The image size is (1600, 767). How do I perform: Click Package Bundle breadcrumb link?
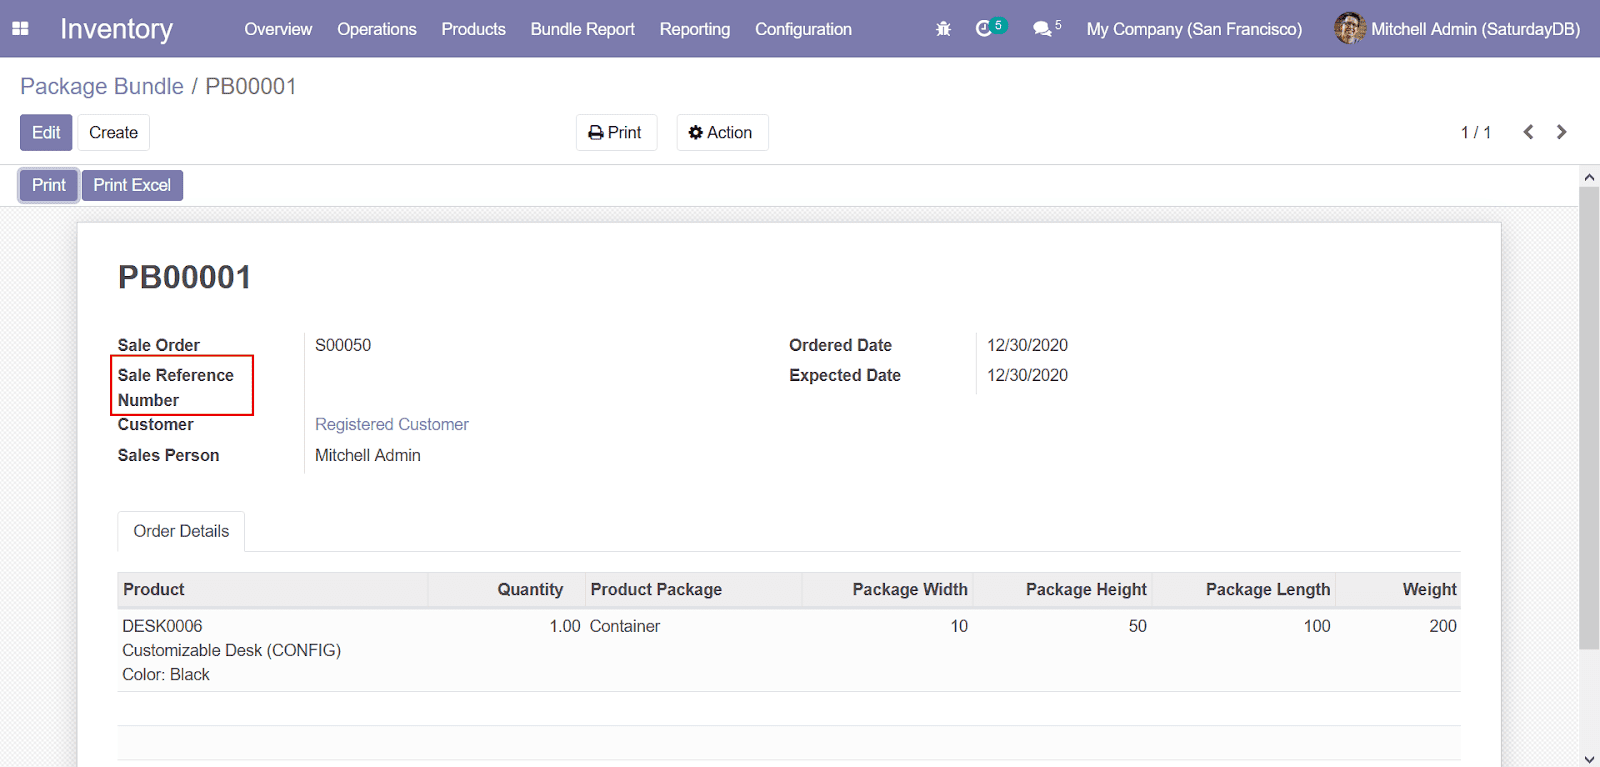click(102, 86)
